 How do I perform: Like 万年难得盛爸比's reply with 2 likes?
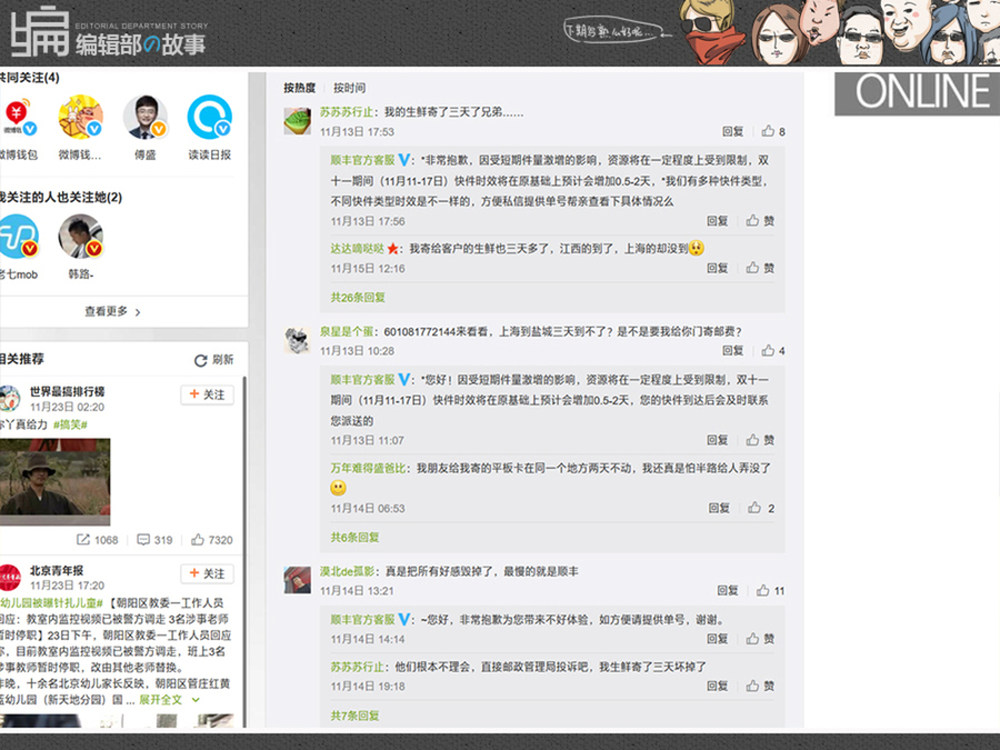click(761, 508)
